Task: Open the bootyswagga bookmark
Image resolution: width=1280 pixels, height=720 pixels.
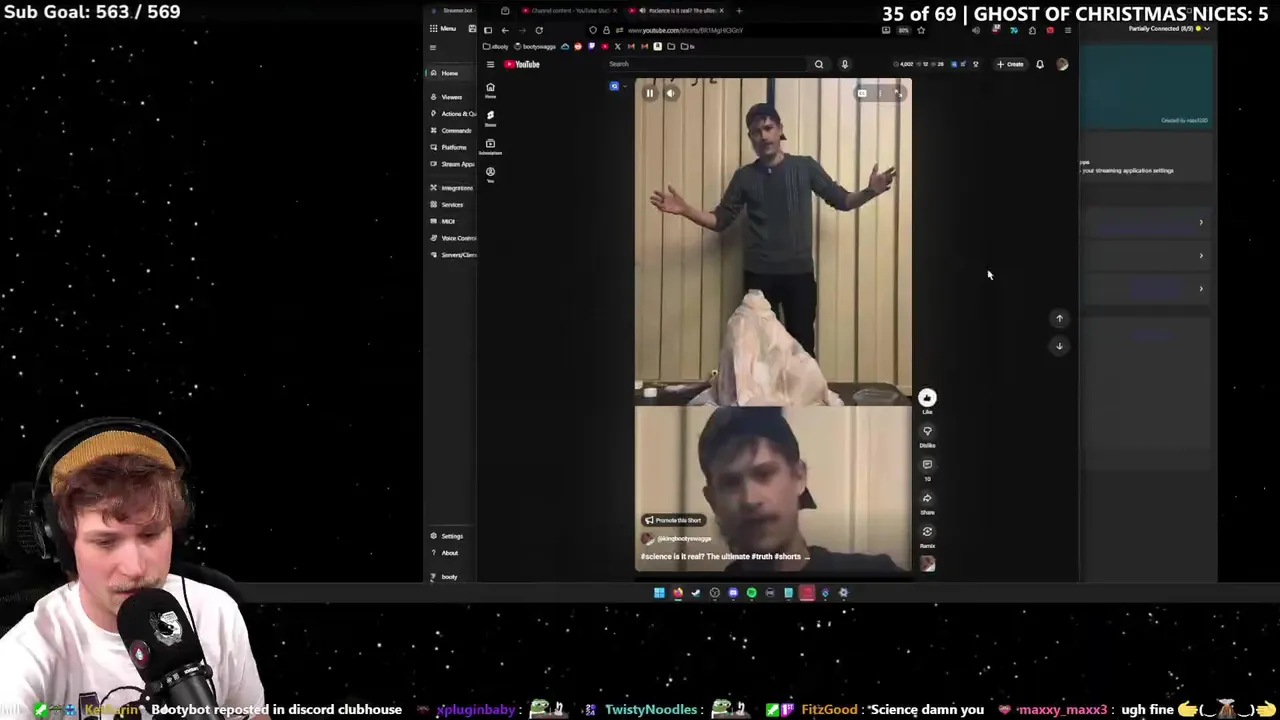Action: [x=535, y=46]
